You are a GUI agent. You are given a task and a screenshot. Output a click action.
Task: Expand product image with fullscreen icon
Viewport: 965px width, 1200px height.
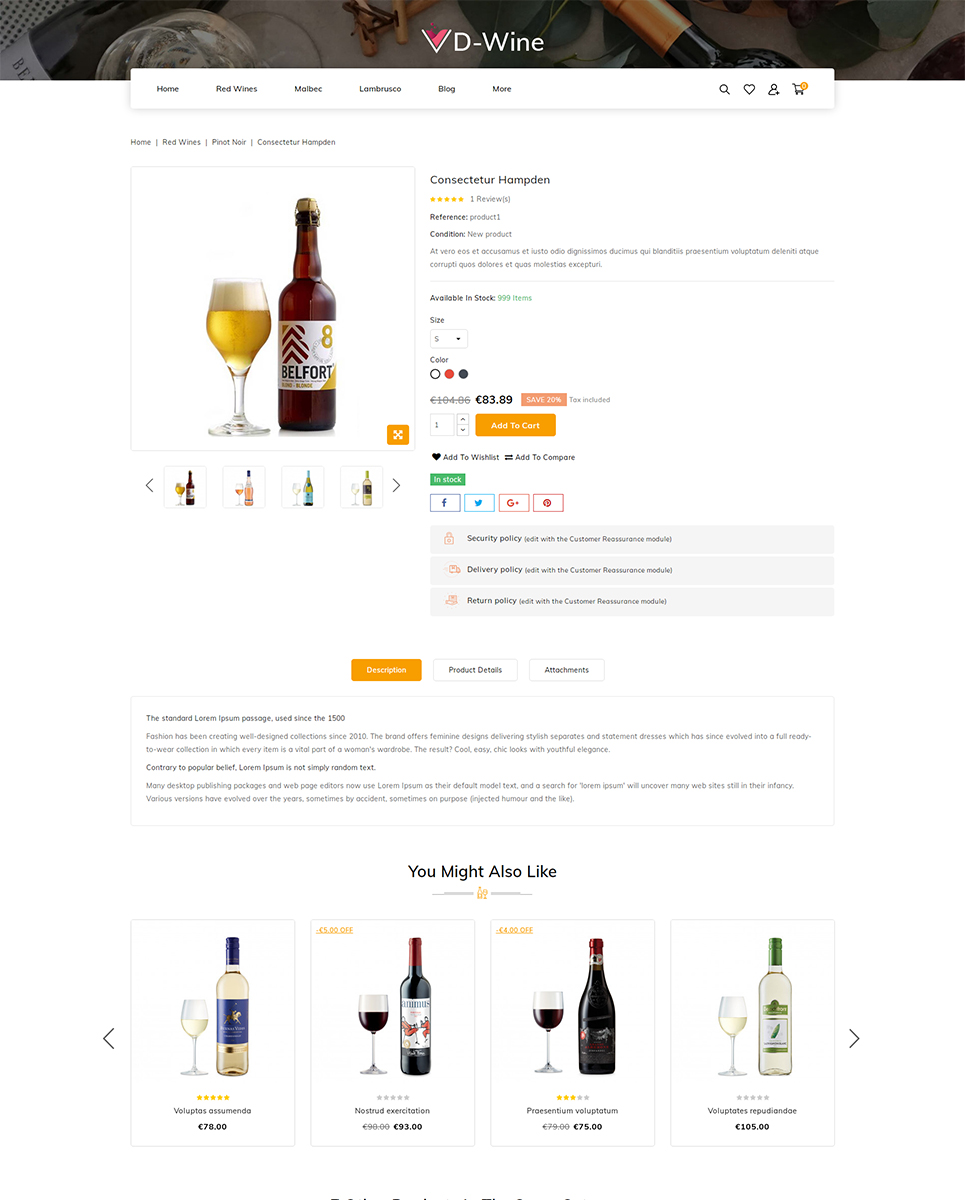pyautogui.click(x=398, y=434)
